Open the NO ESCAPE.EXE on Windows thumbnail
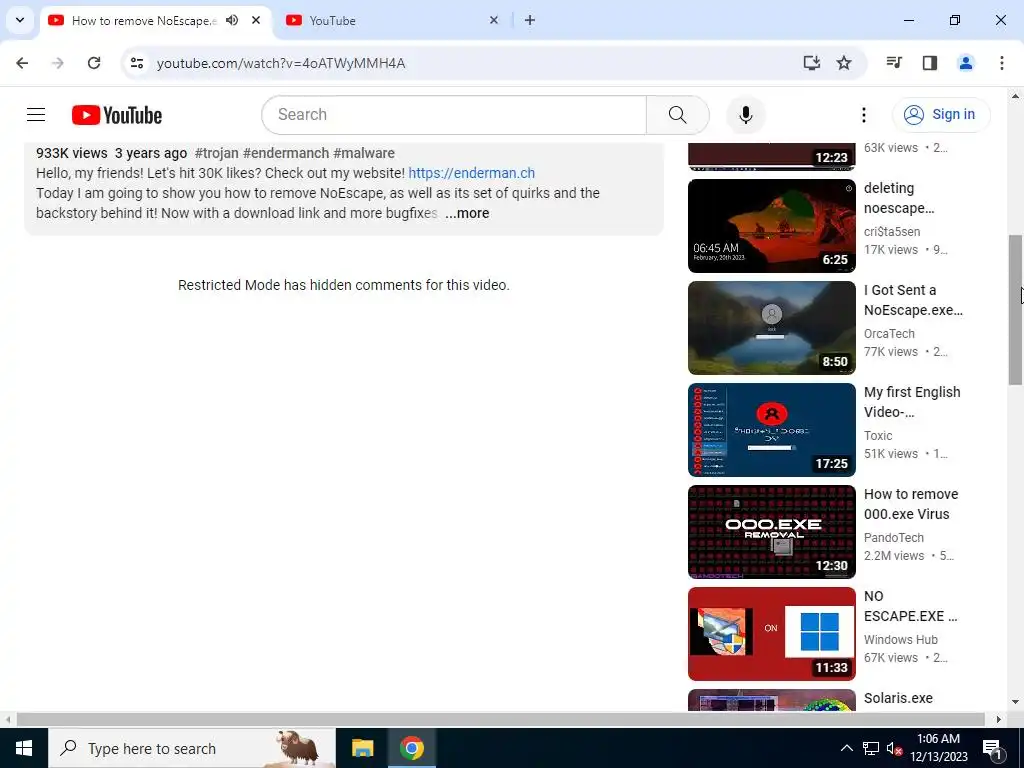The height and width of the screenshot is (768, 1024). click(771, 633)
